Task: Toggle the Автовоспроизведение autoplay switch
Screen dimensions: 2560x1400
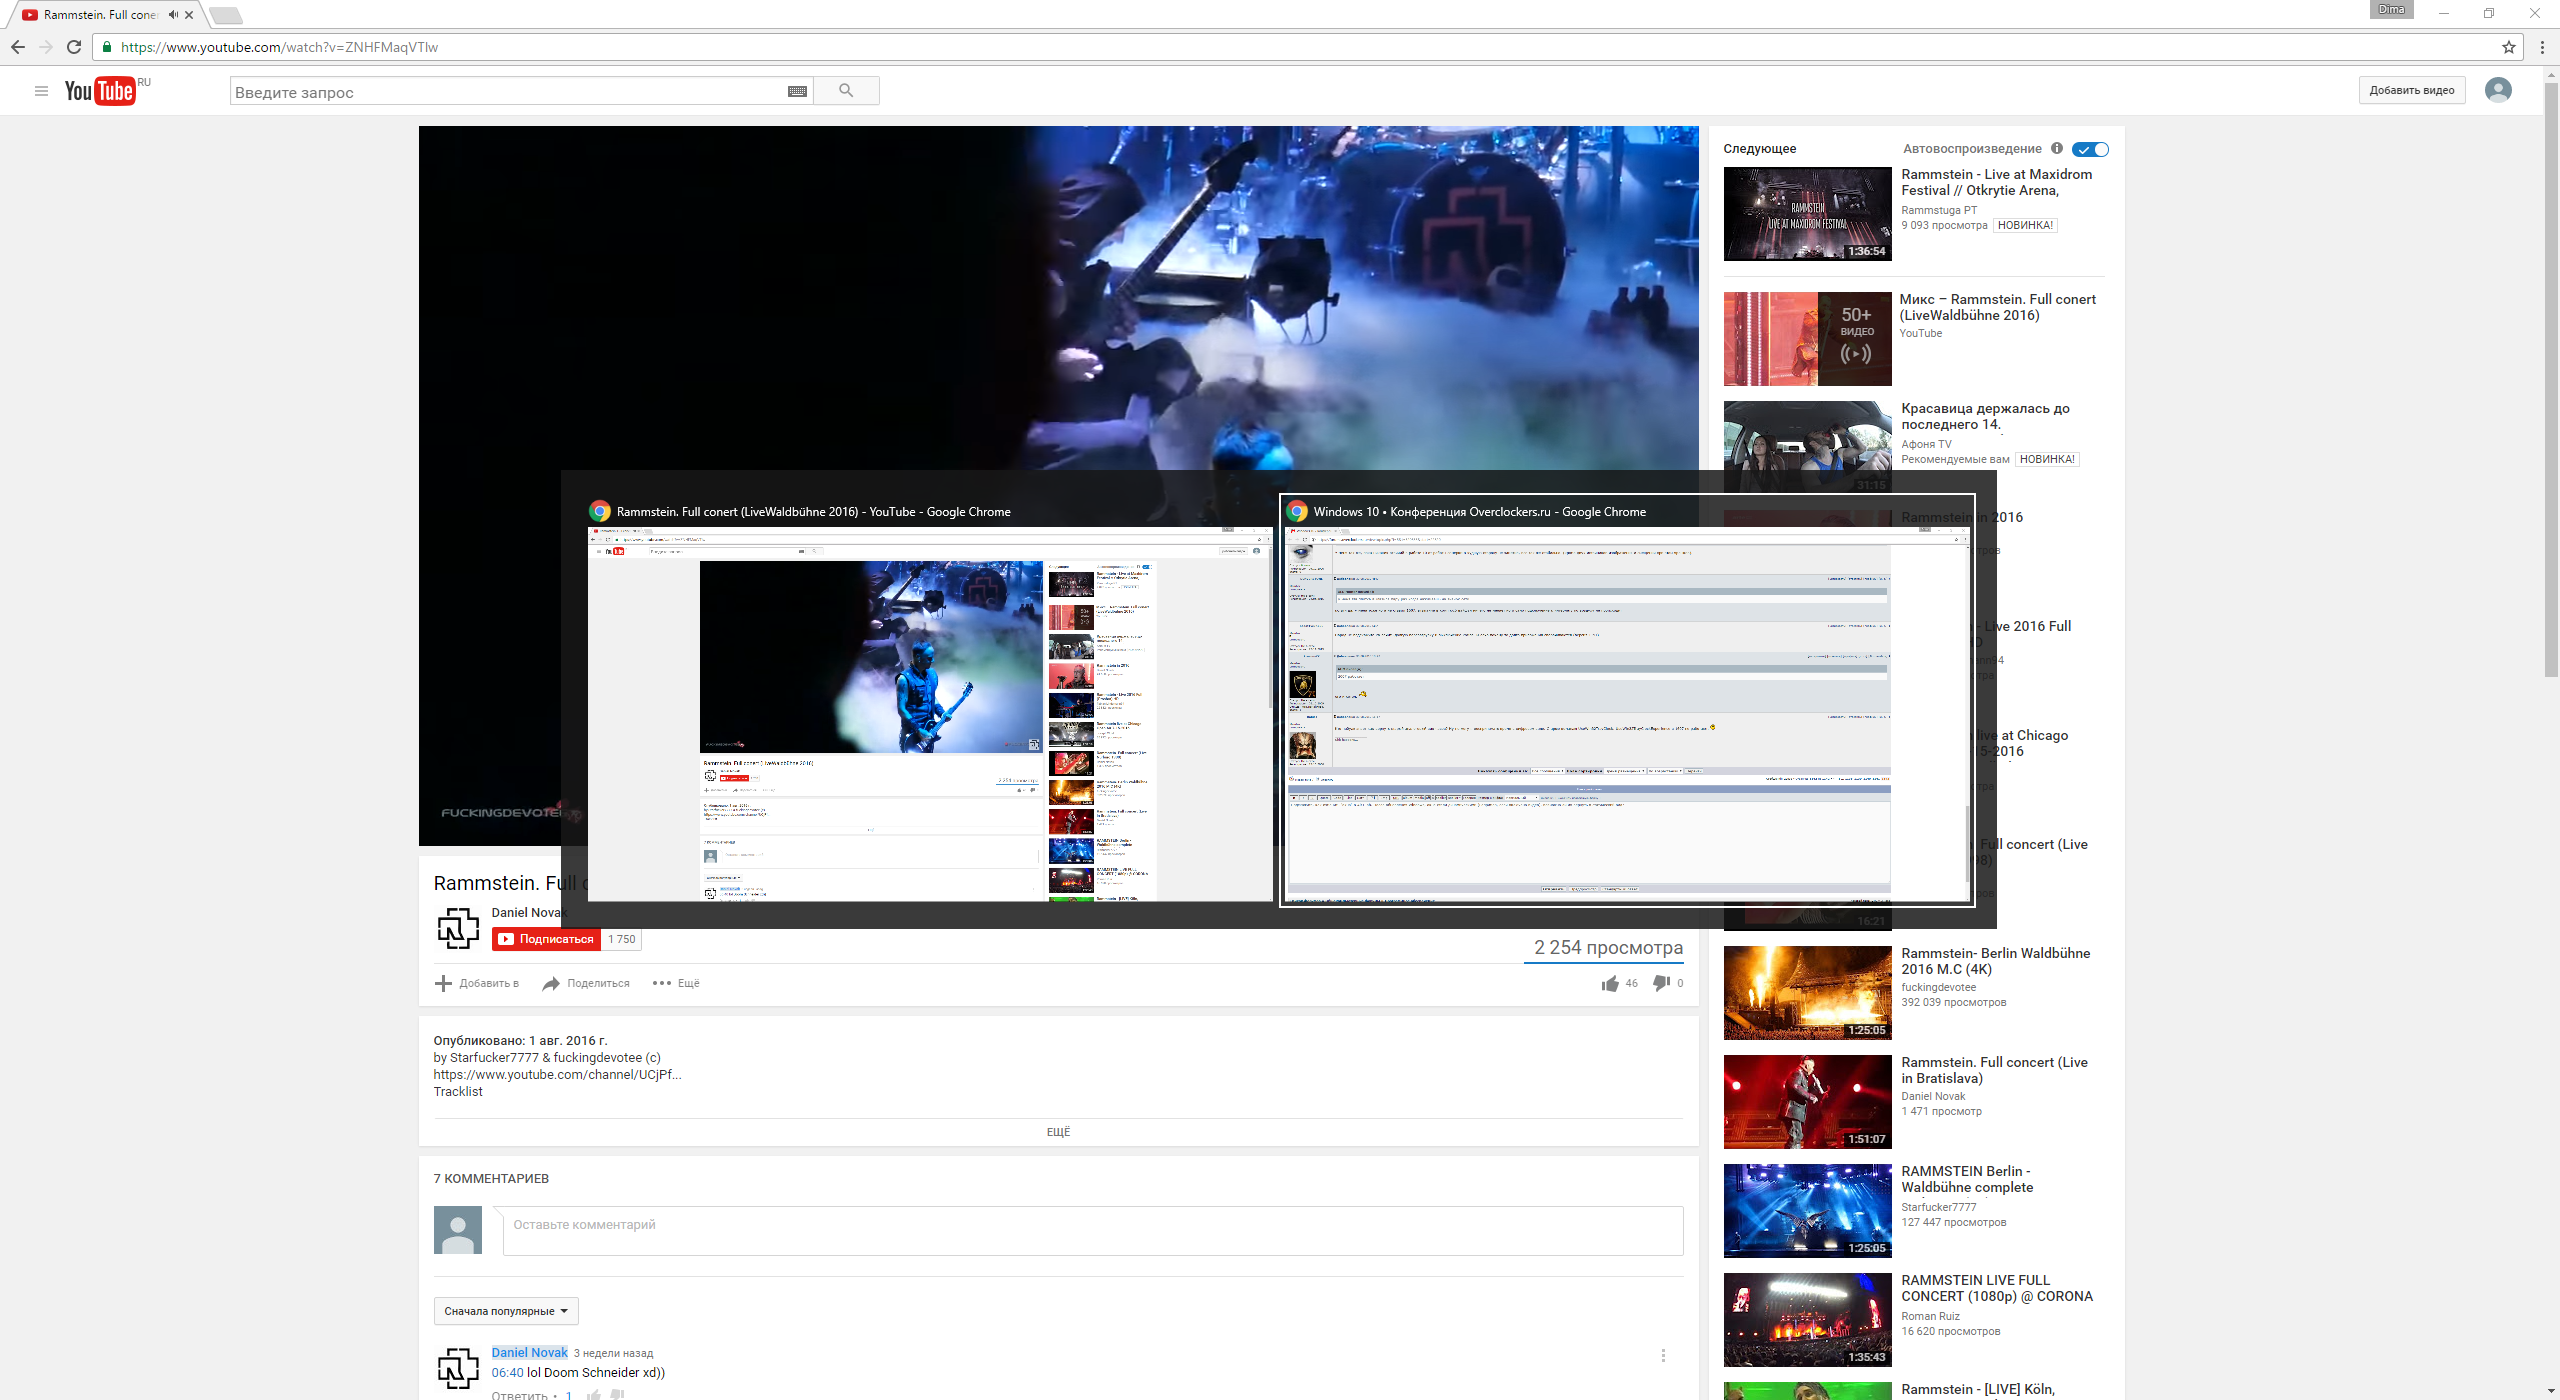Action: pos(2090,149)
